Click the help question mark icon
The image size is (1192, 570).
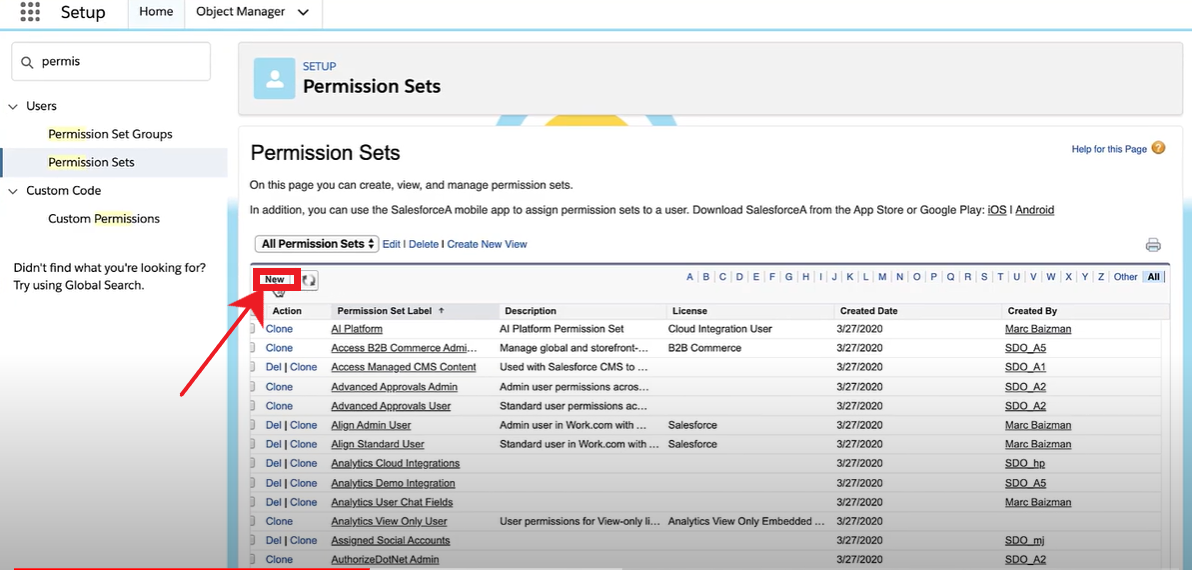1158,148
